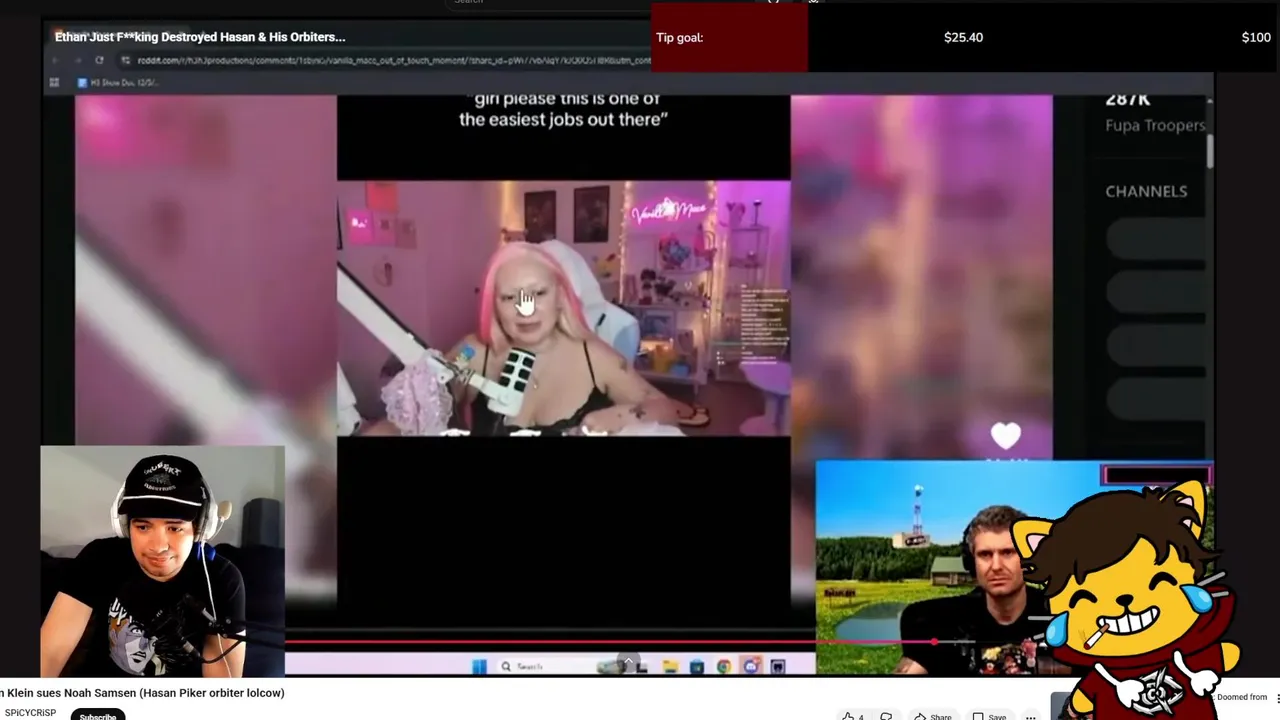Click the $100 tip goal value
This screenshot has width=1280, height=720.
coord(1256,37)
